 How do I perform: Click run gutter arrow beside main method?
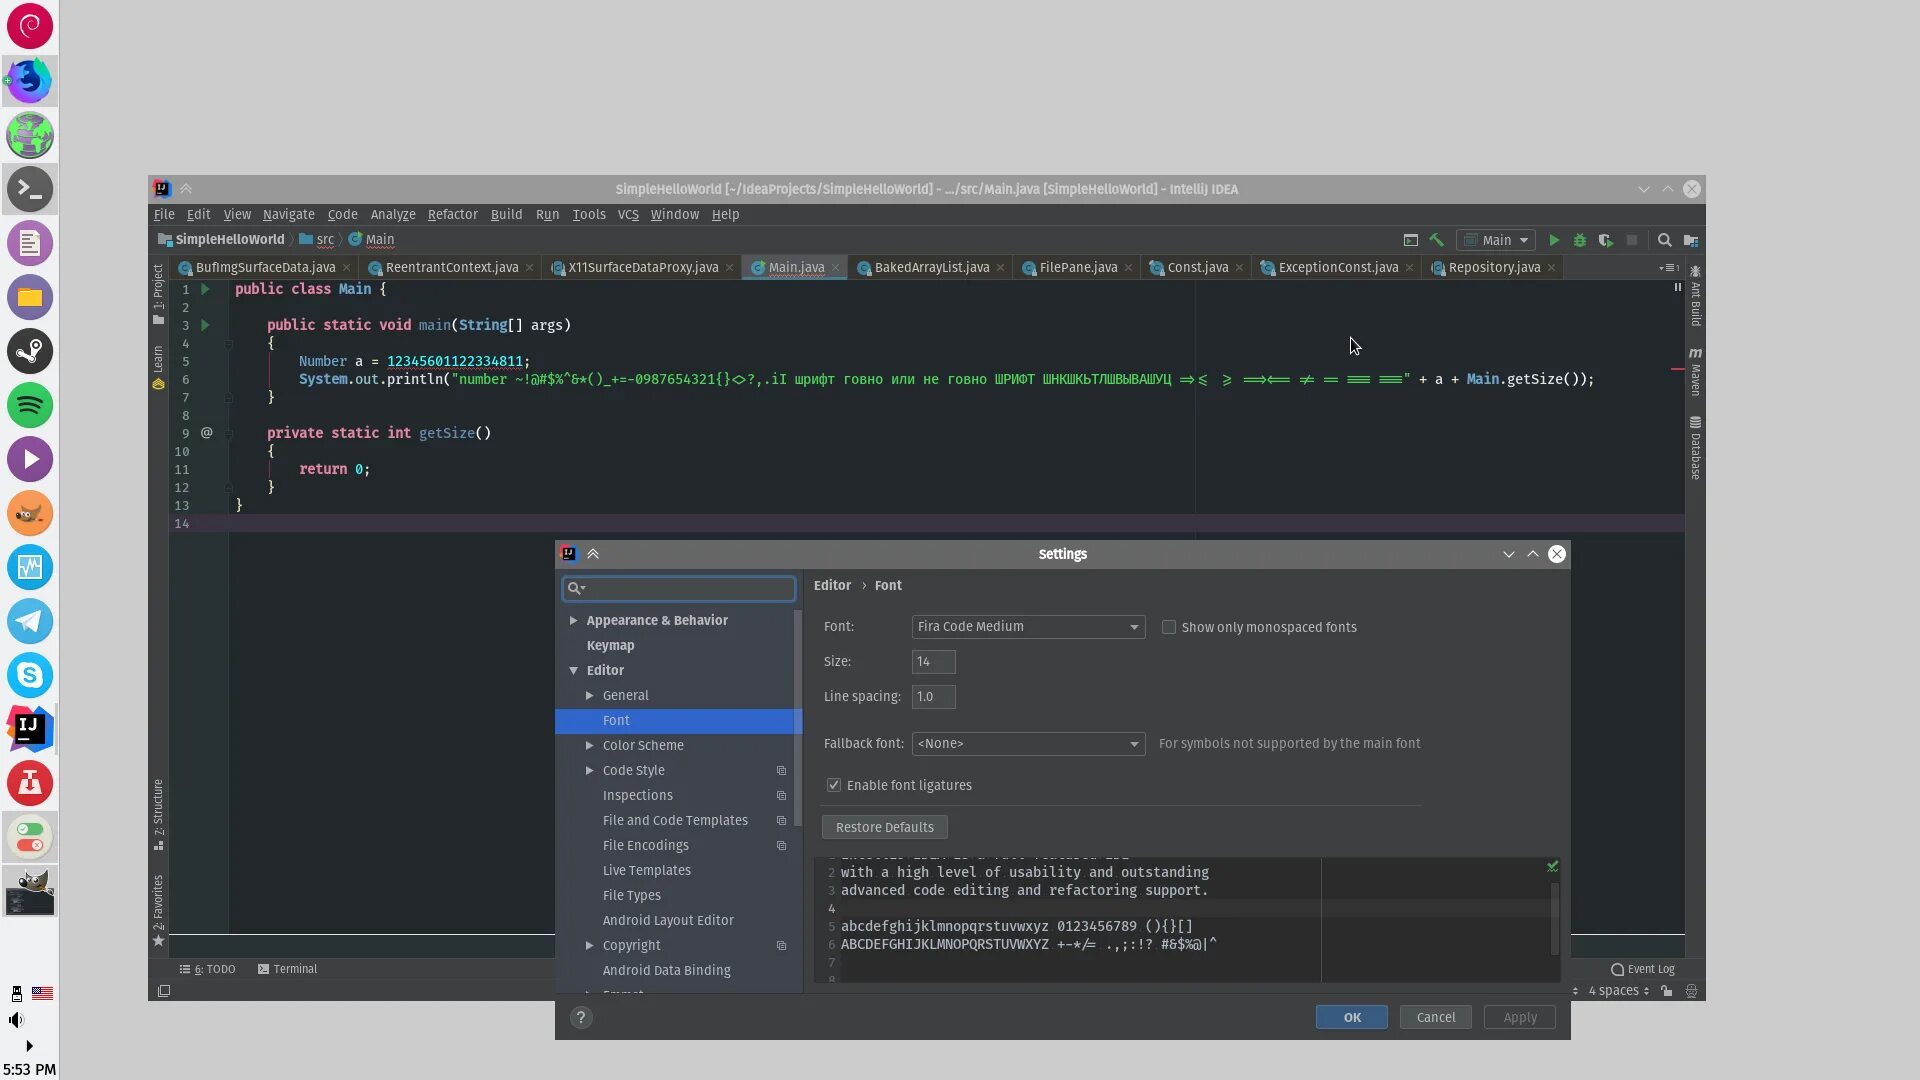point(205,325)
